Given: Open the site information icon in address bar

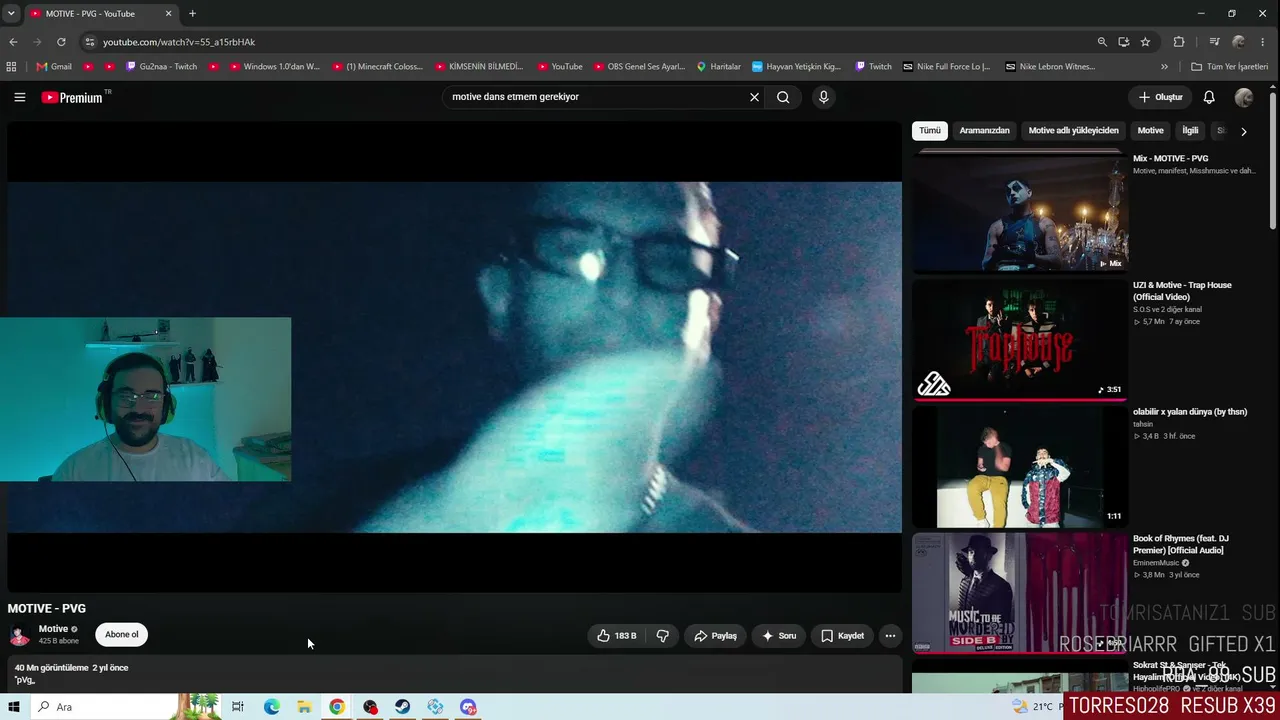Looking at the screenshot, I should click(x=89, y=42).
